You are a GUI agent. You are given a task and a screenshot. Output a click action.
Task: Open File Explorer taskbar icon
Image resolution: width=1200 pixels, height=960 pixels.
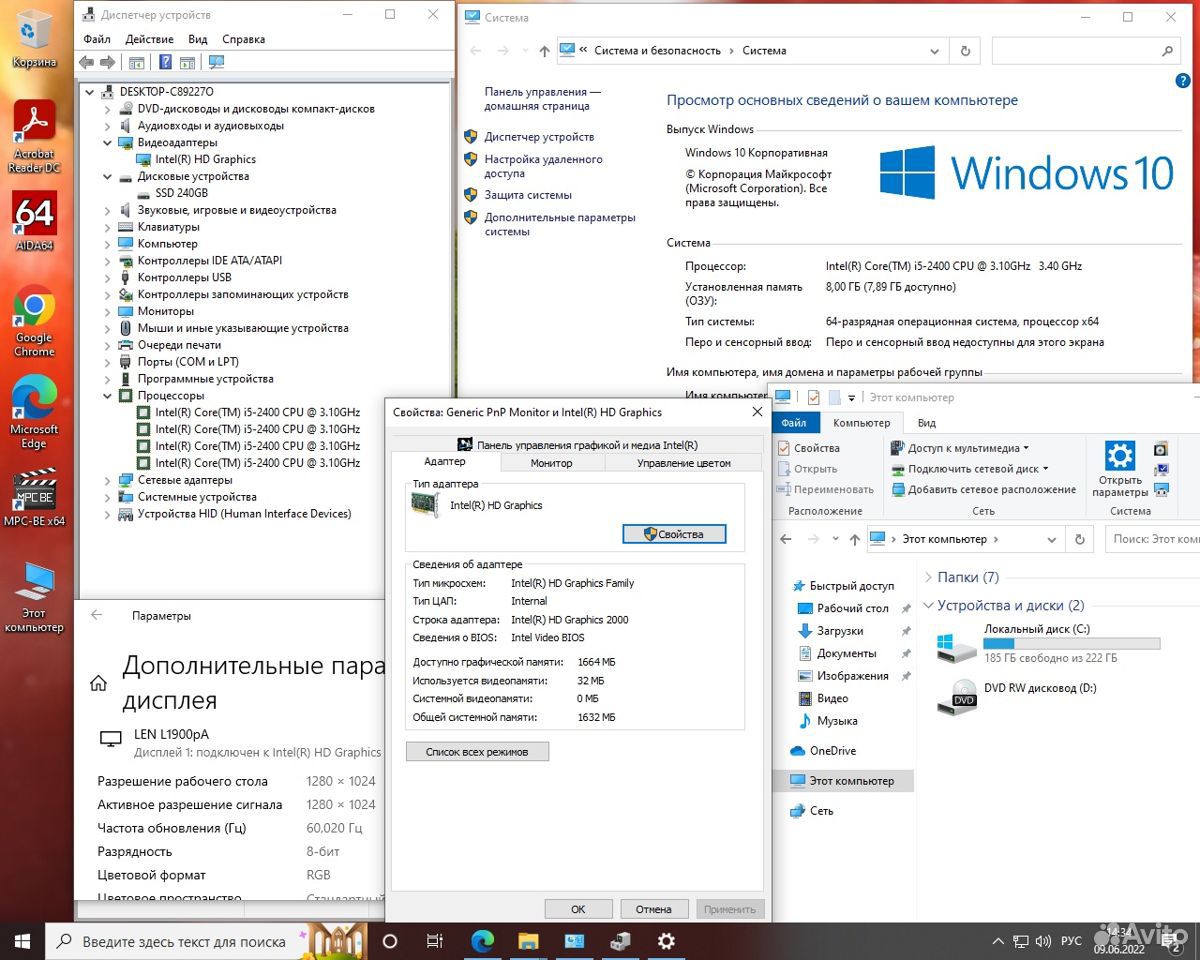click(528, 941)
